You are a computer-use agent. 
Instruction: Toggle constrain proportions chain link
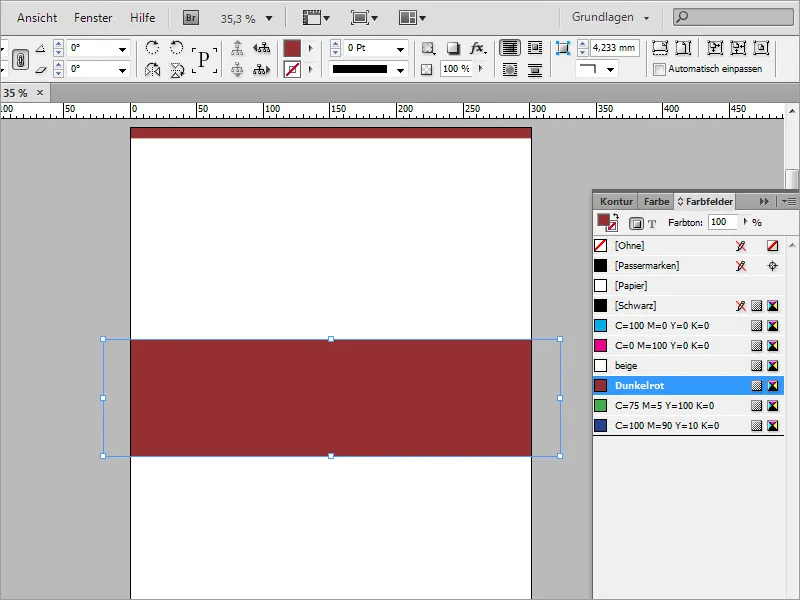coord(20,60)
